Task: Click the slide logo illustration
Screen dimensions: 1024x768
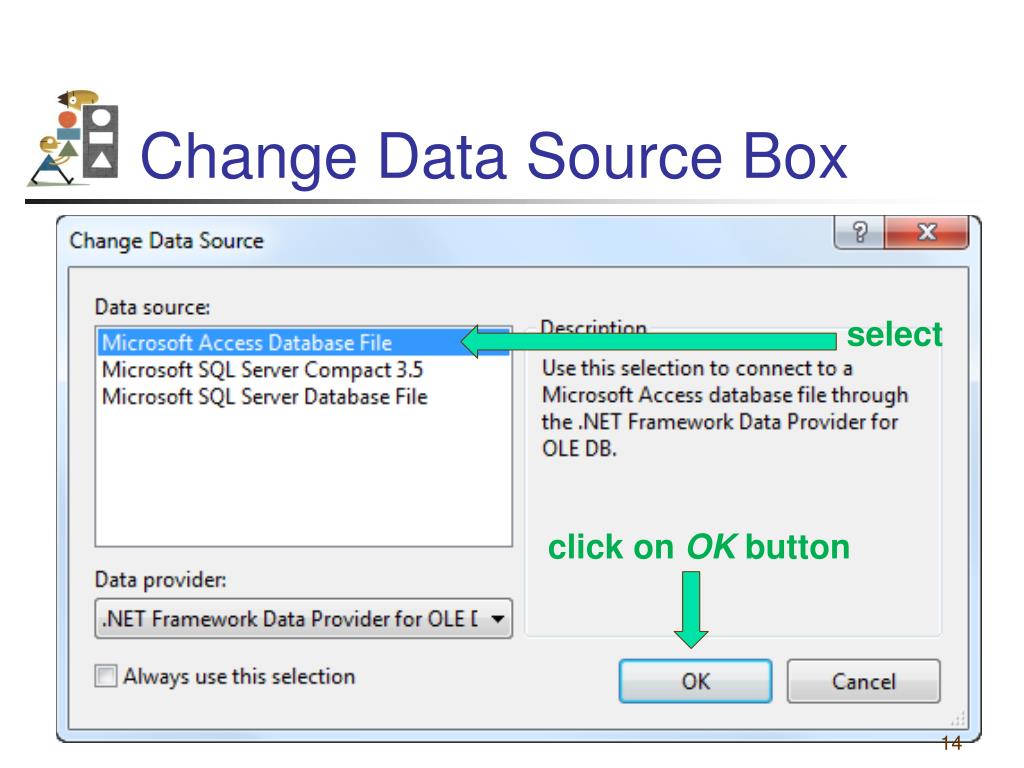Action: [x=74, y=138]
